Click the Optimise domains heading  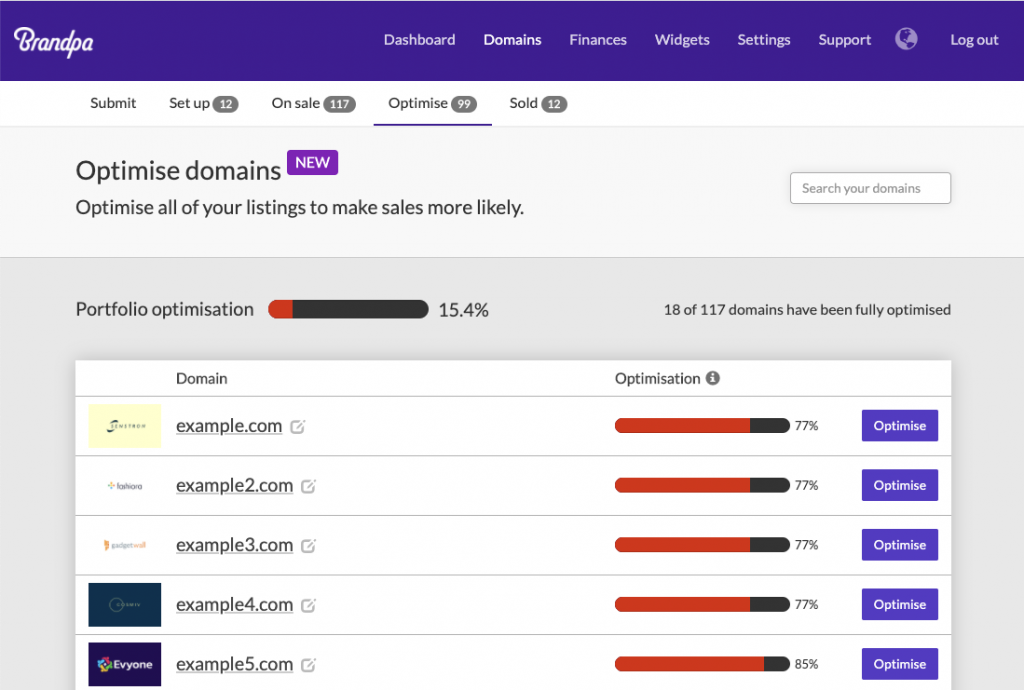point(178,170)
